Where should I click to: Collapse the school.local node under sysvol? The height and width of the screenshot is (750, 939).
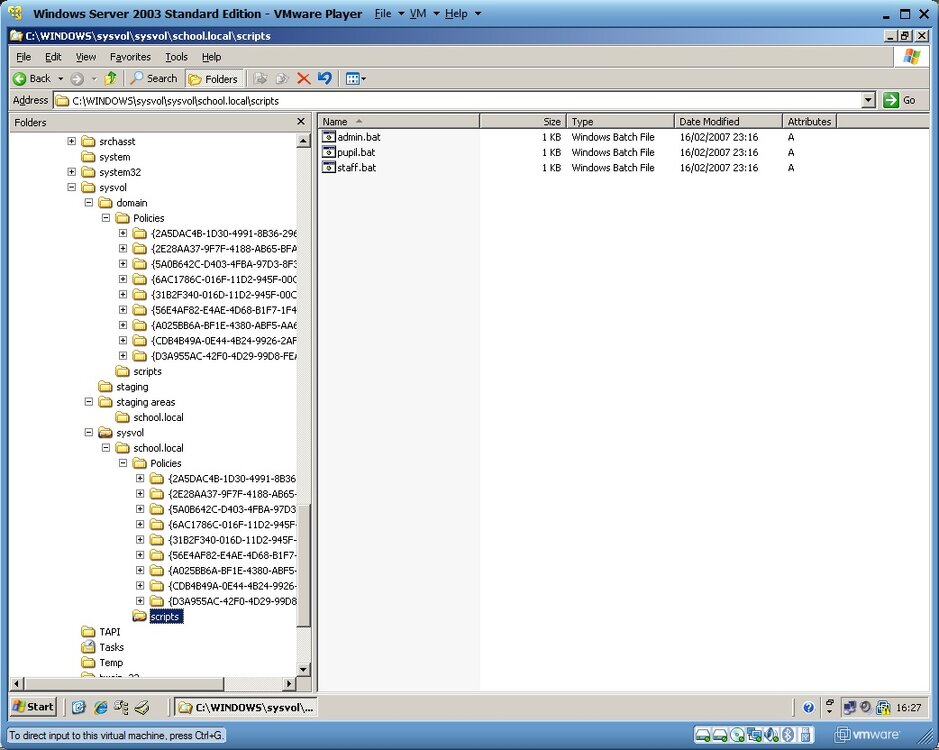point(105,447)
